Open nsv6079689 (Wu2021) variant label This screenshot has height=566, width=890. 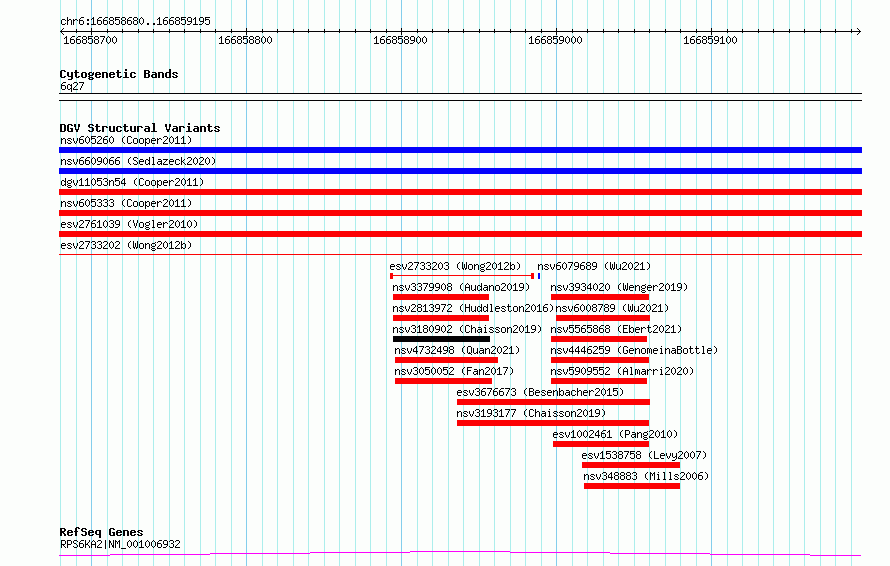coord(594,266)
